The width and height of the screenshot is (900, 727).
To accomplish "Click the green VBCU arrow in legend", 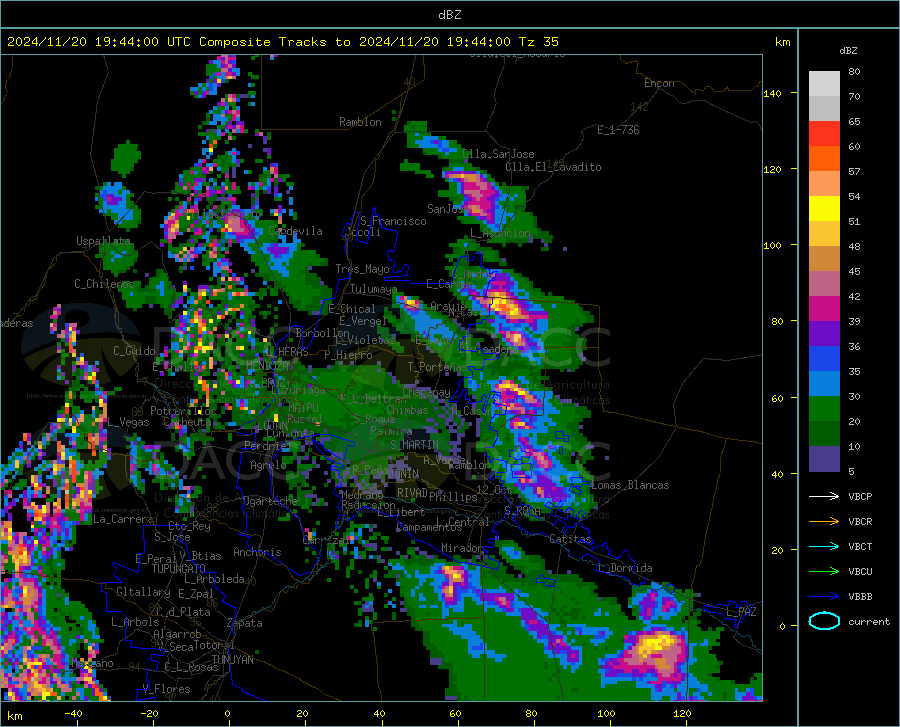I will point(824,572).
